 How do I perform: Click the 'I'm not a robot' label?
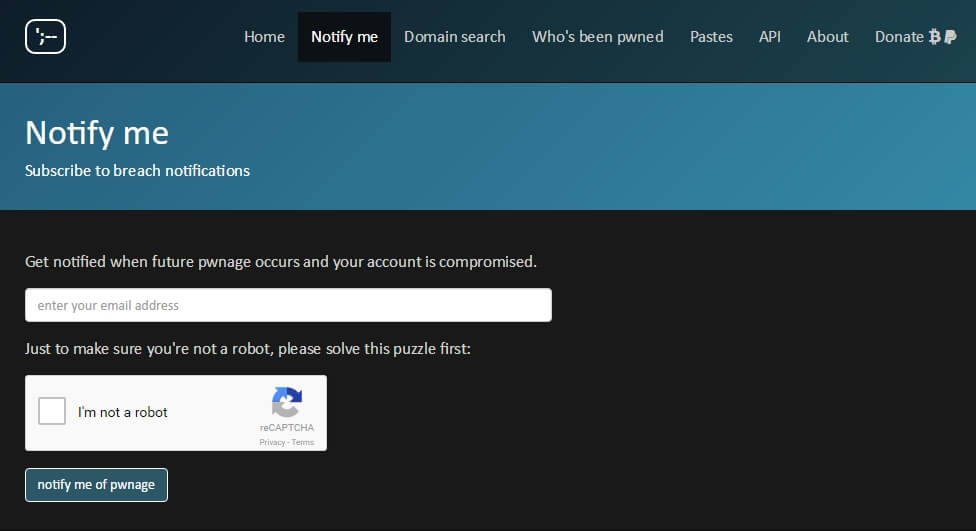click(123, 412)
